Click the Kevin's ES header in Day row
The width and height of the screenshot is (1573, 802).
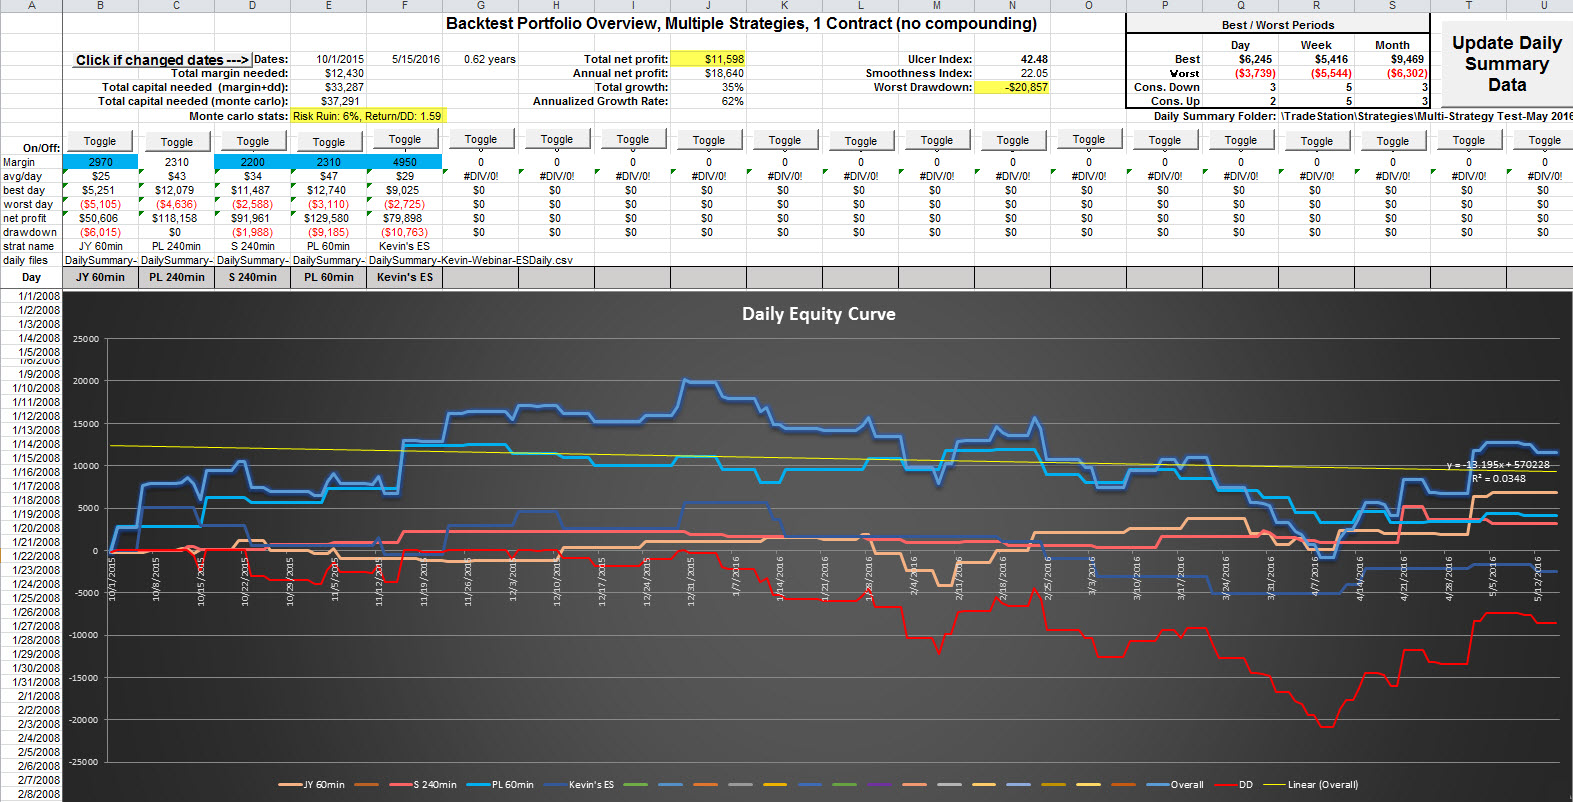click(x=405, y=277)
